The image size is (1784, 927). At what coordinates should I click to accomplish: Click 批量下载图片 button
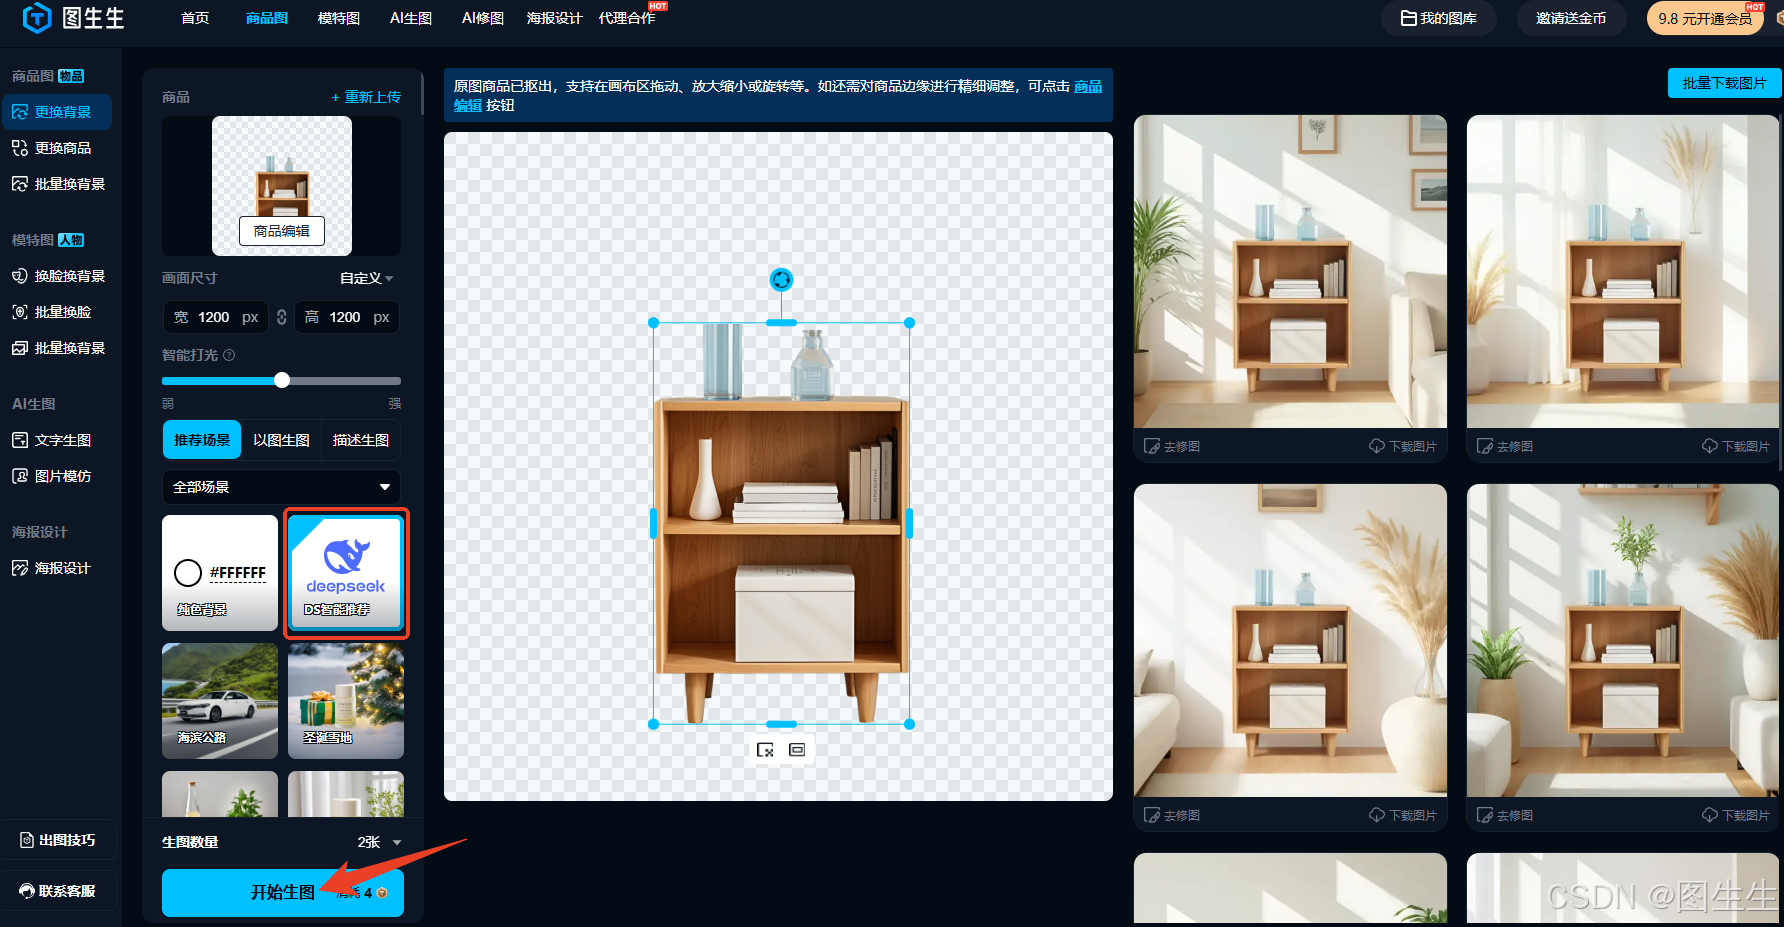point(1724,83)
